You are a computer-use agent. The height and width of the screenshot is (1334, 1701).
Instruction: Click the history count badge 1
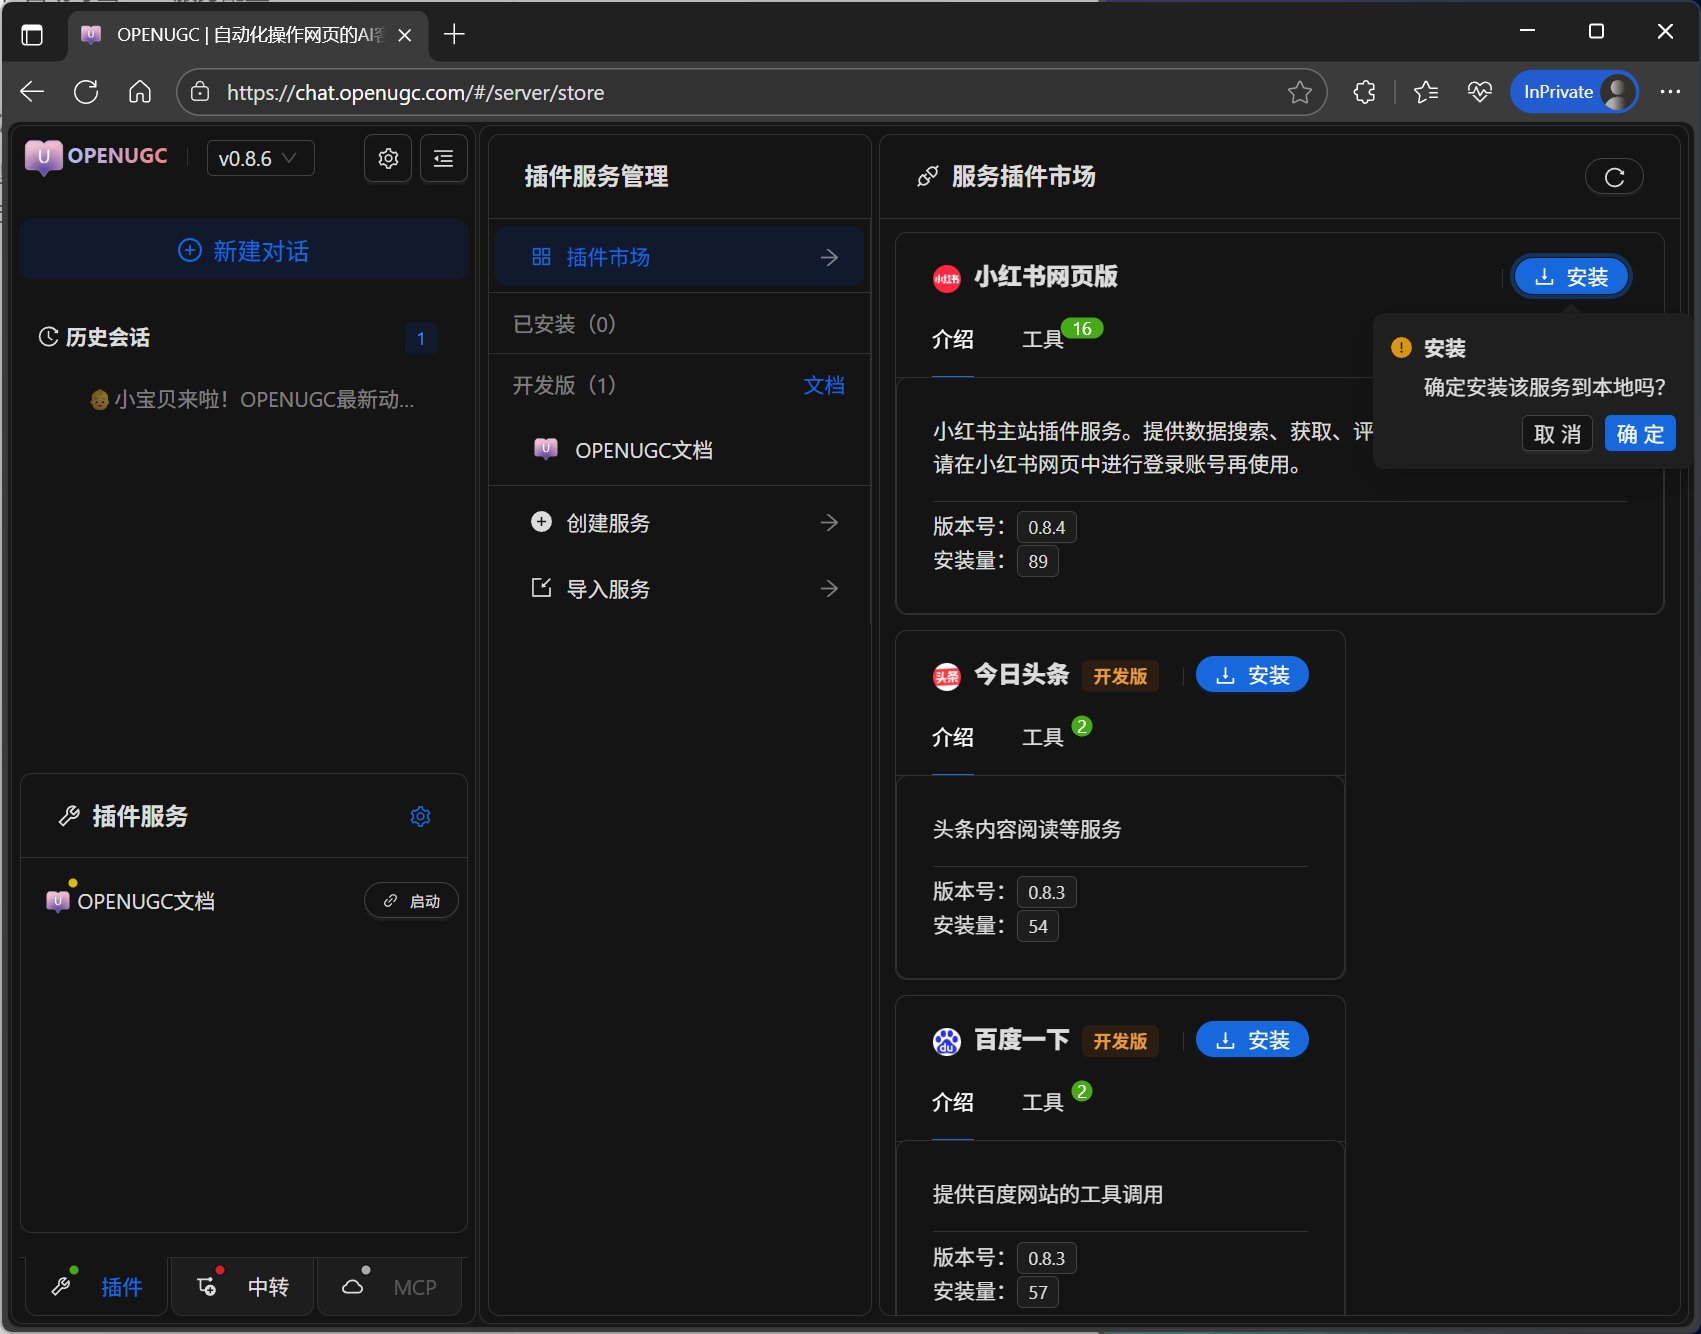(421, 338)
